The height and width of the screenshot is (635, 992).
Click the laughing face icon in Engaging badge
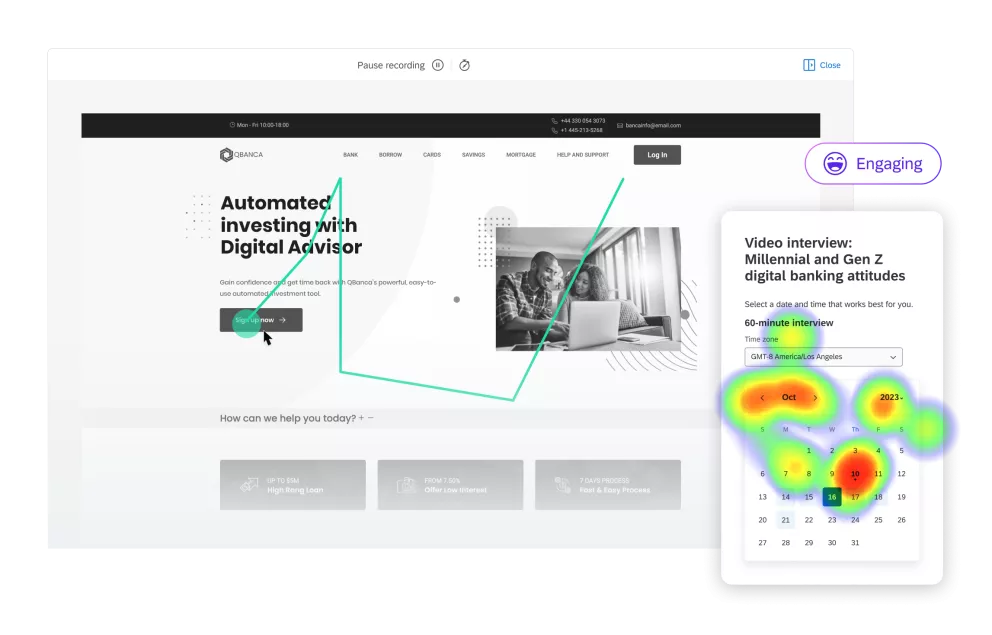point(835,164)
